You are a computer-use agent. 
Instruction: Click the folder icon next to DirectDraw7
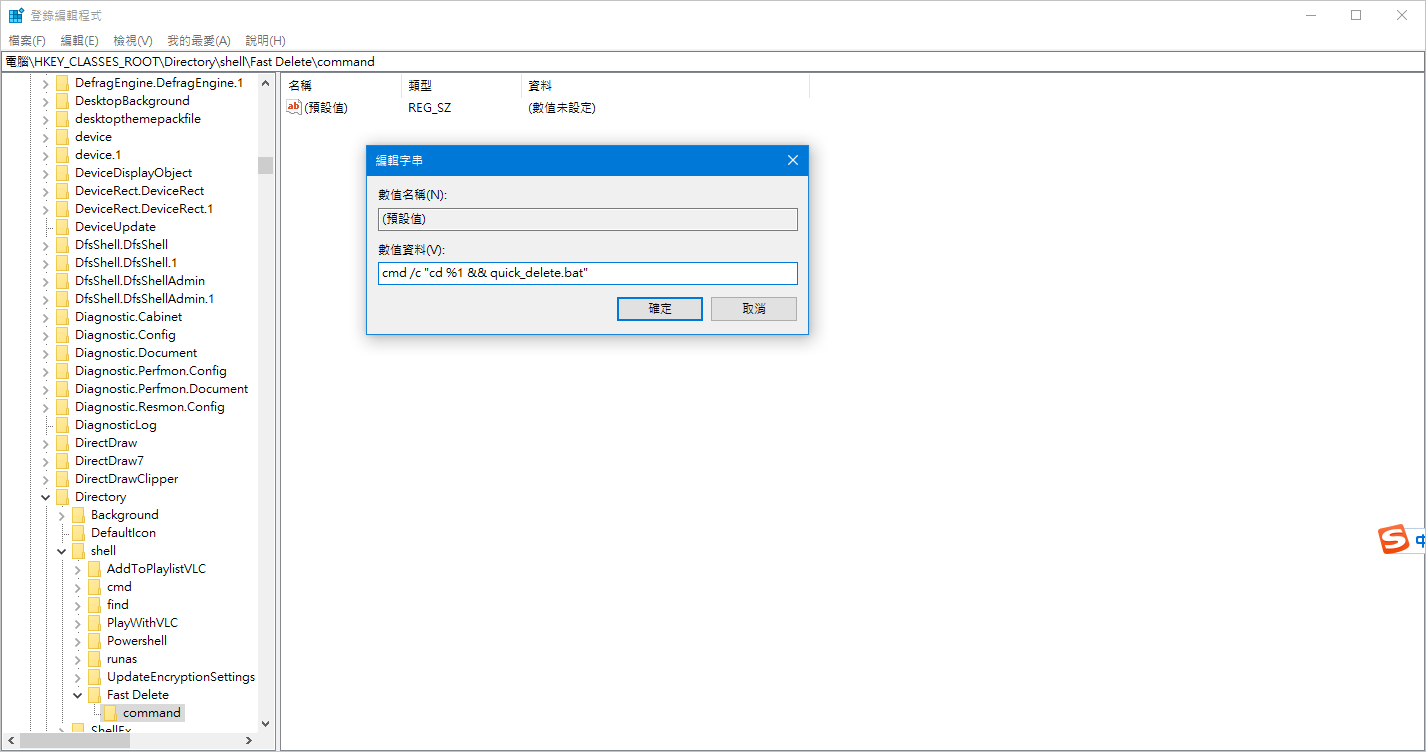(x=62, y=461)
